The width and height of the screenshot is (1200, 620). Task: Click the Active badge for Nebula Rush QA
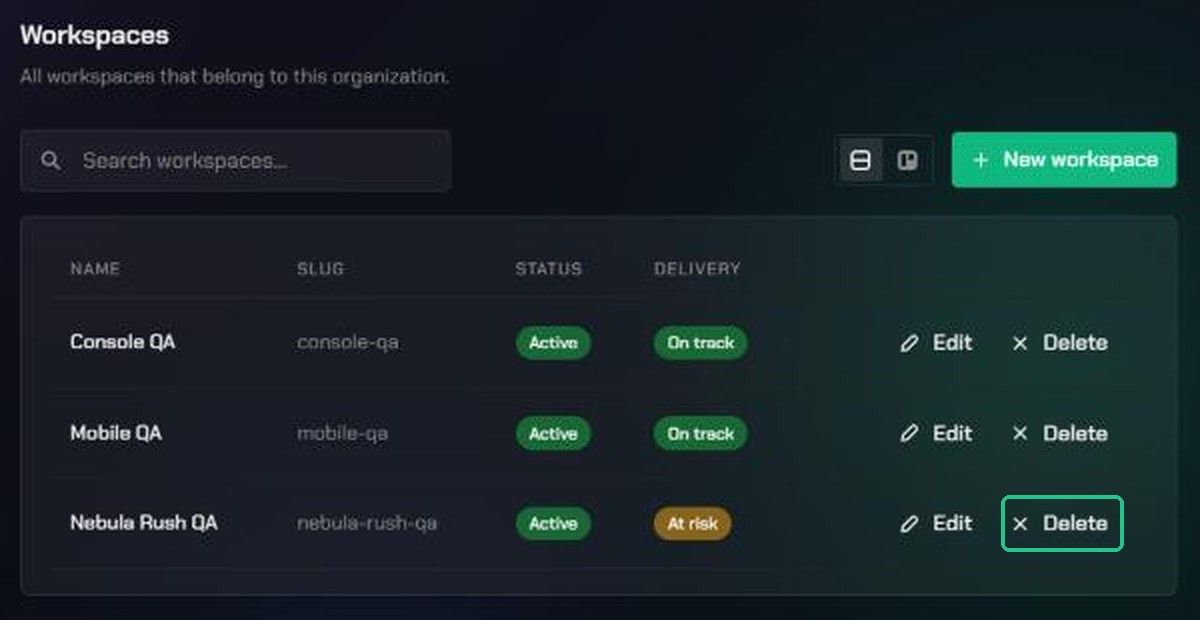coord(553,523)
